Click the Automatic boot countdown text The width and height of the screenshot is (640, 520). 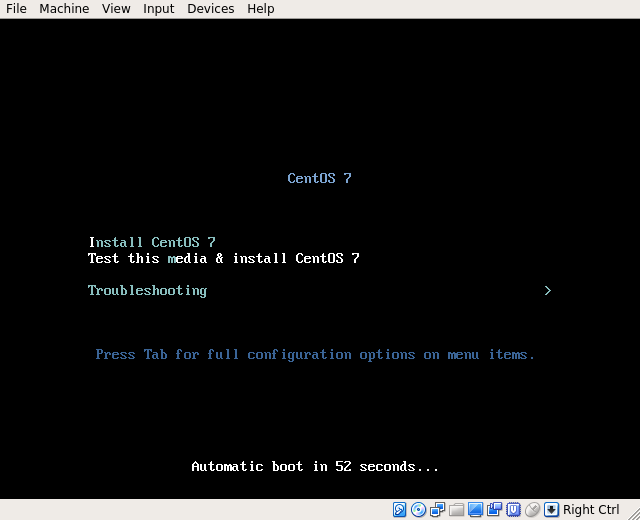(315, 466)
